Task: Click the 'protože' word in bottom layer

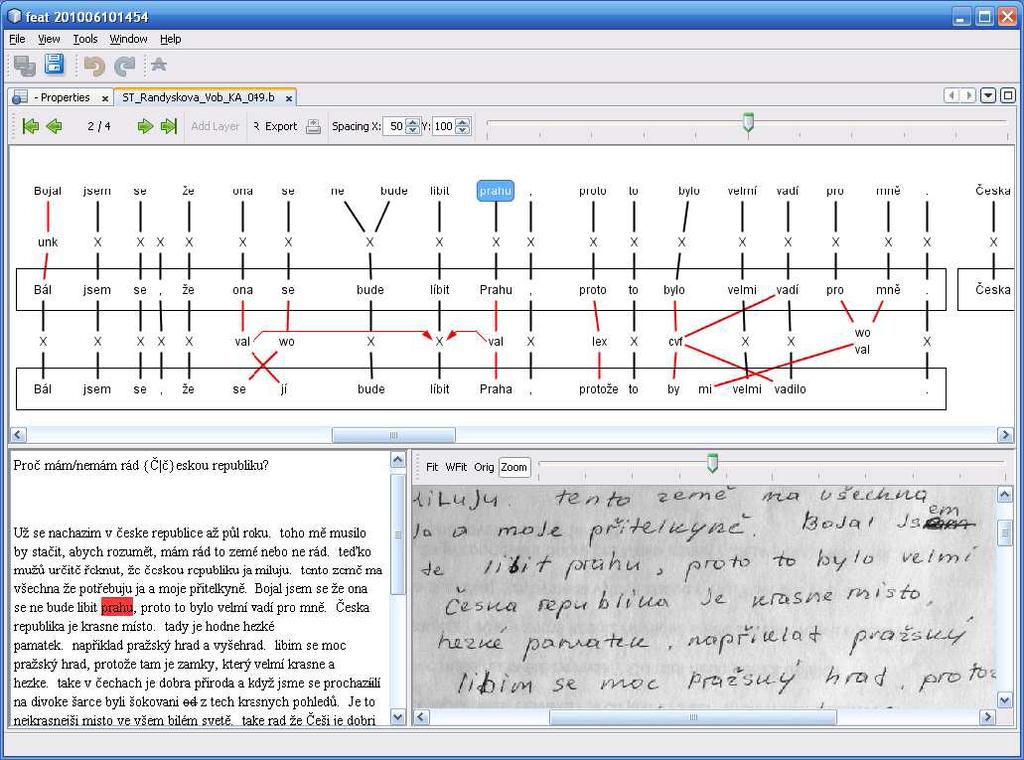Action: (598, 389)
